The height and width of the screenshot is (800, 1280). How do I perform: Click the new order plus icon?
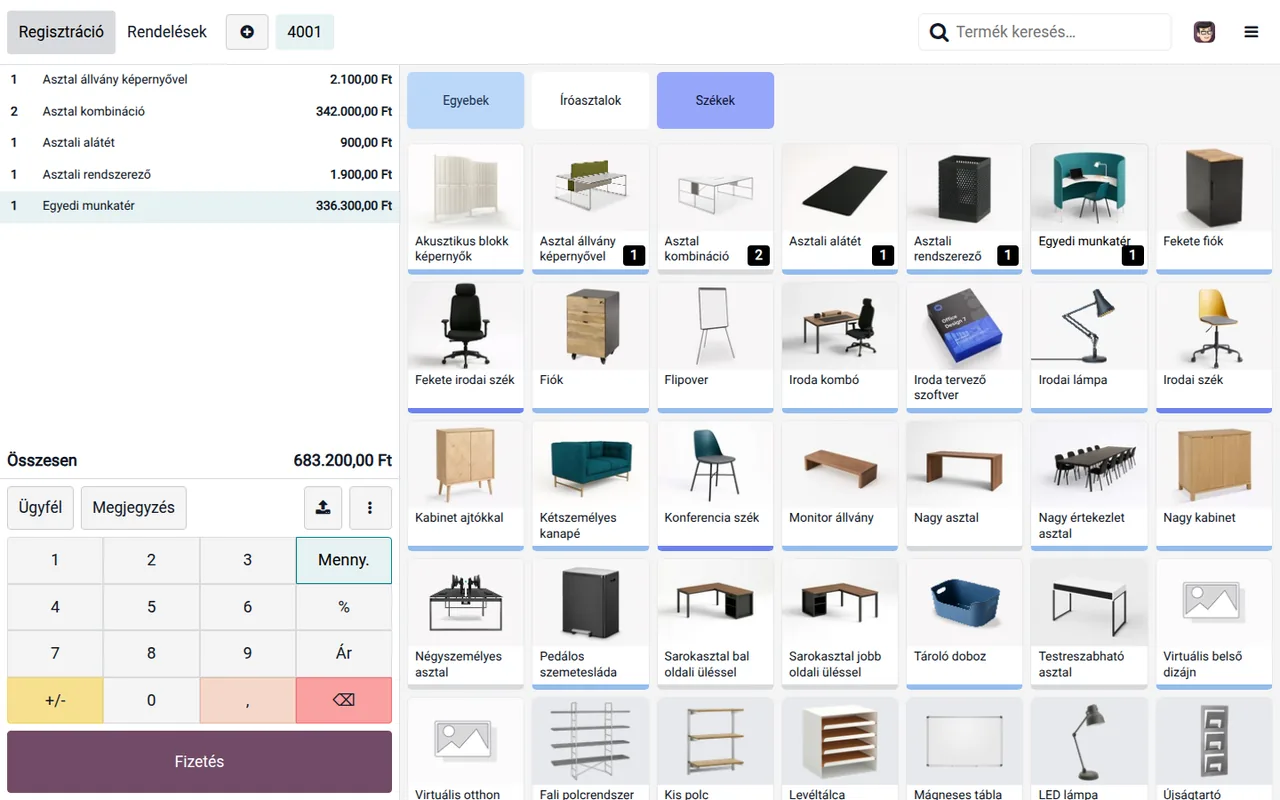click(x=247, y=32)
